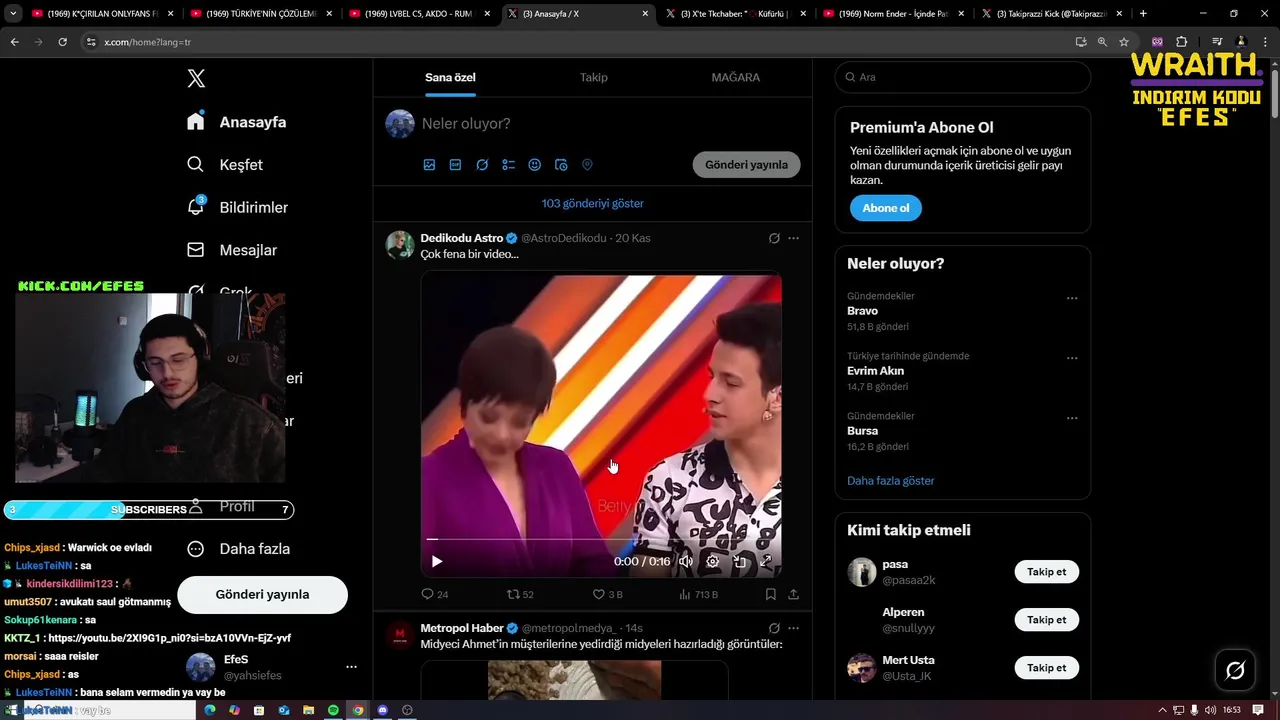Image resolution: width=1280 pixels, height=720 pixels.
Task: Click Grok icon on Dedikodu Astro post
Action: click(774, 238)
